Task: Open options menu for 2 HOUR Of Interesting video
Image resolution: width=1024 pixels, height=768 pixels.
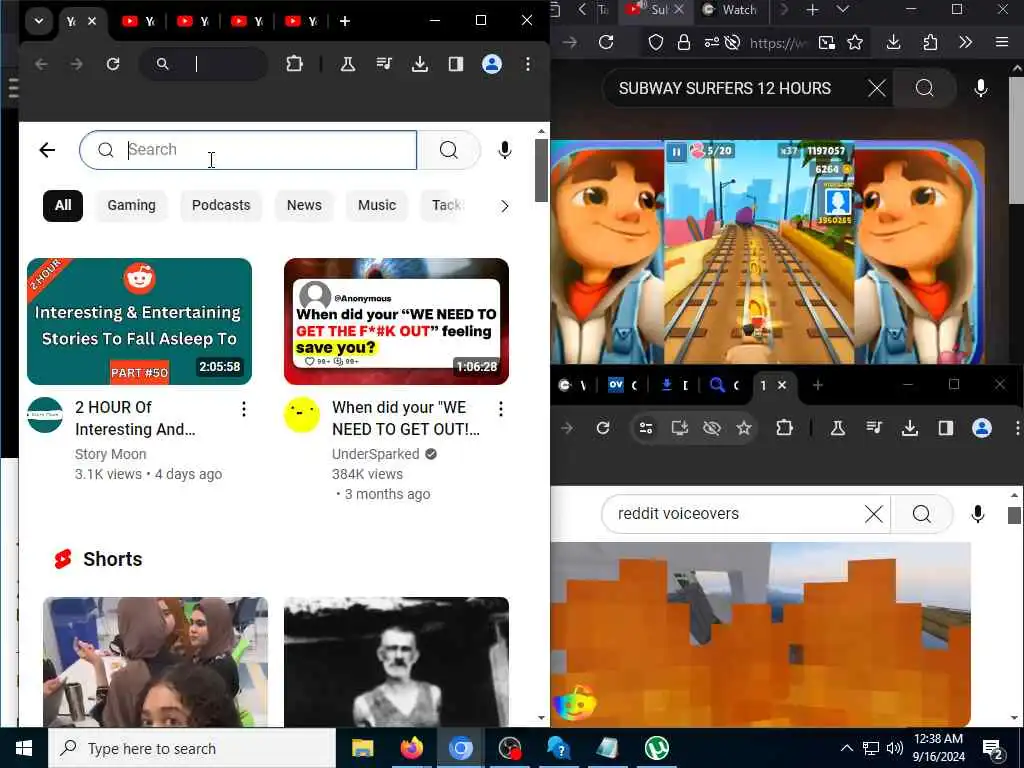Action: 244,409
